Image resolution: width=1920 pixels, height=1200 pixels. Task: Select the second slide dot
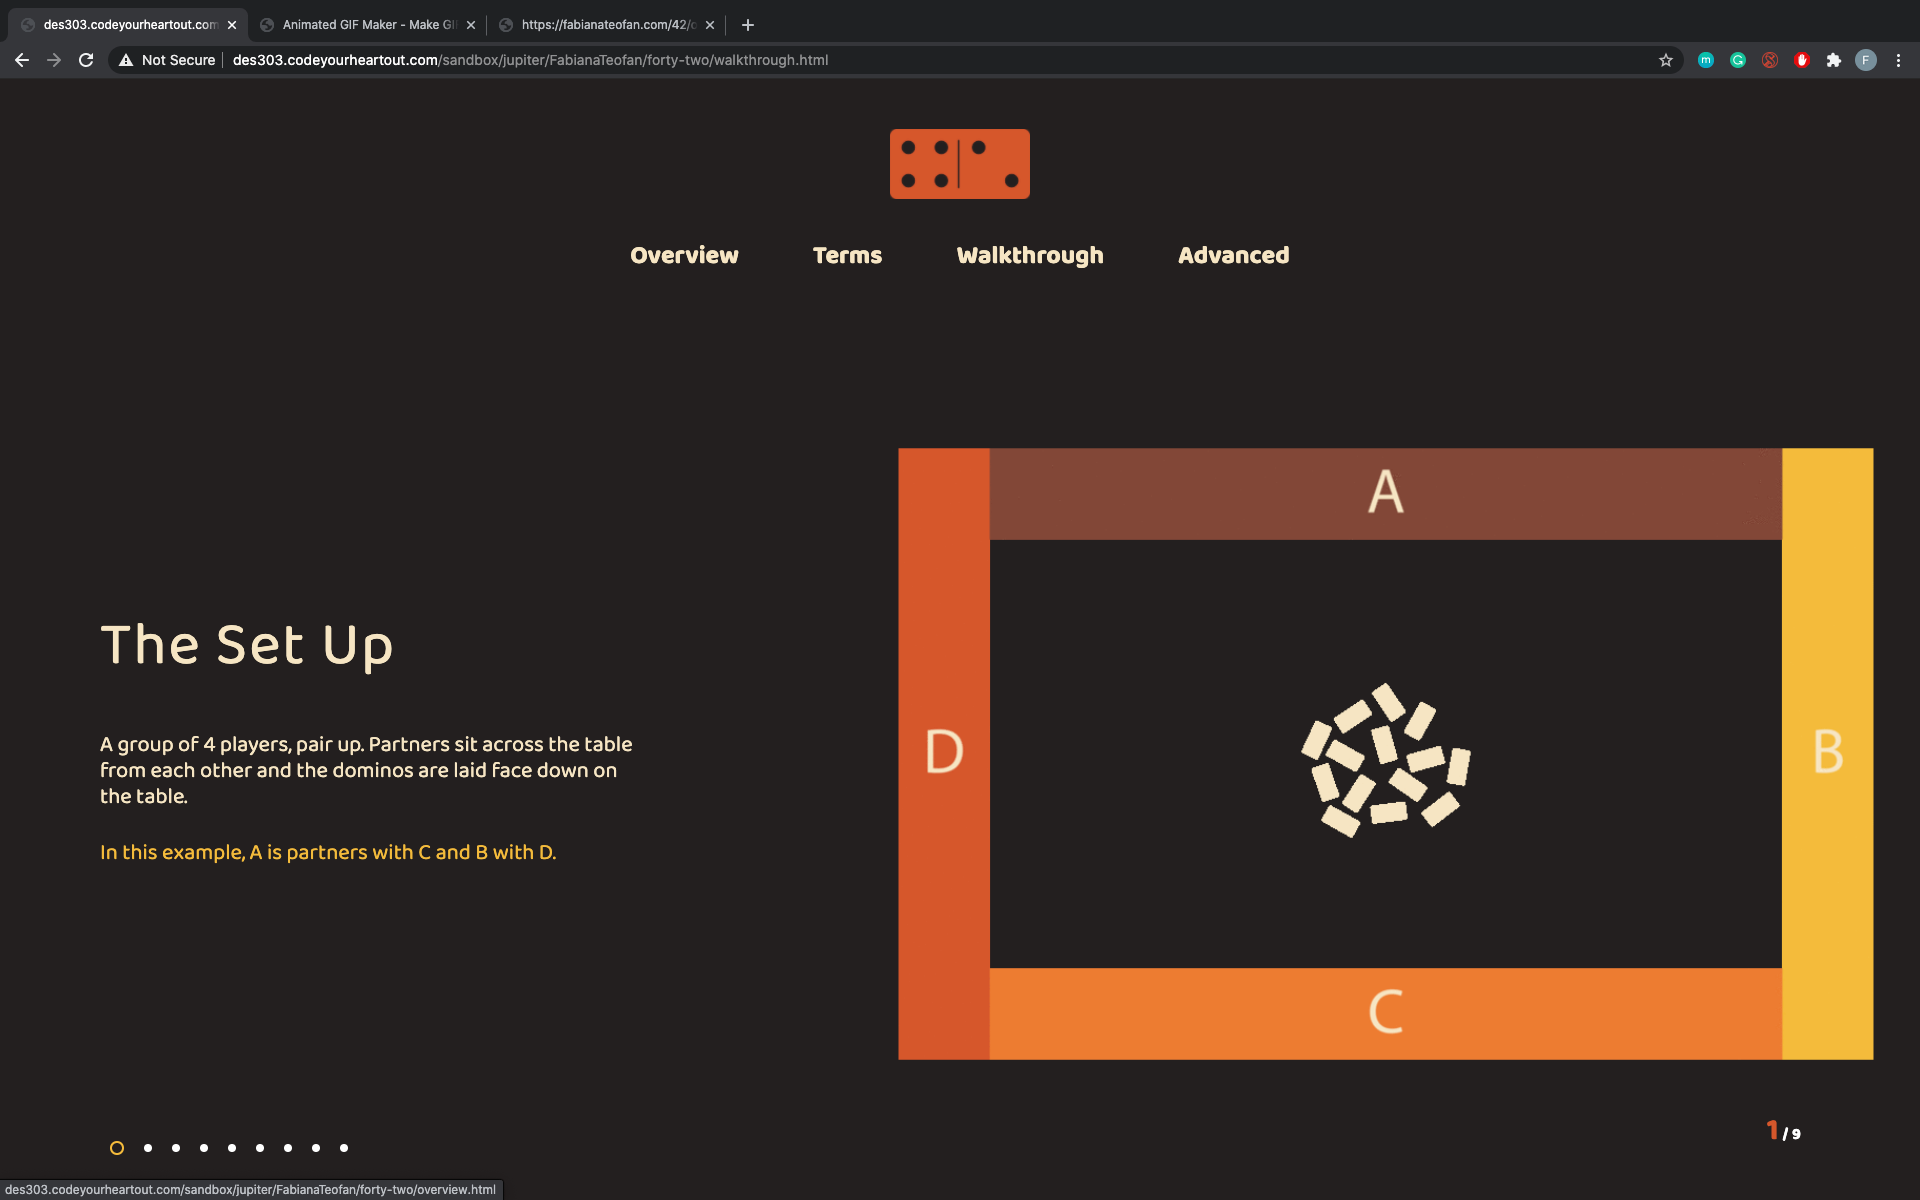pyautogui.click(x=148, y=1148)
